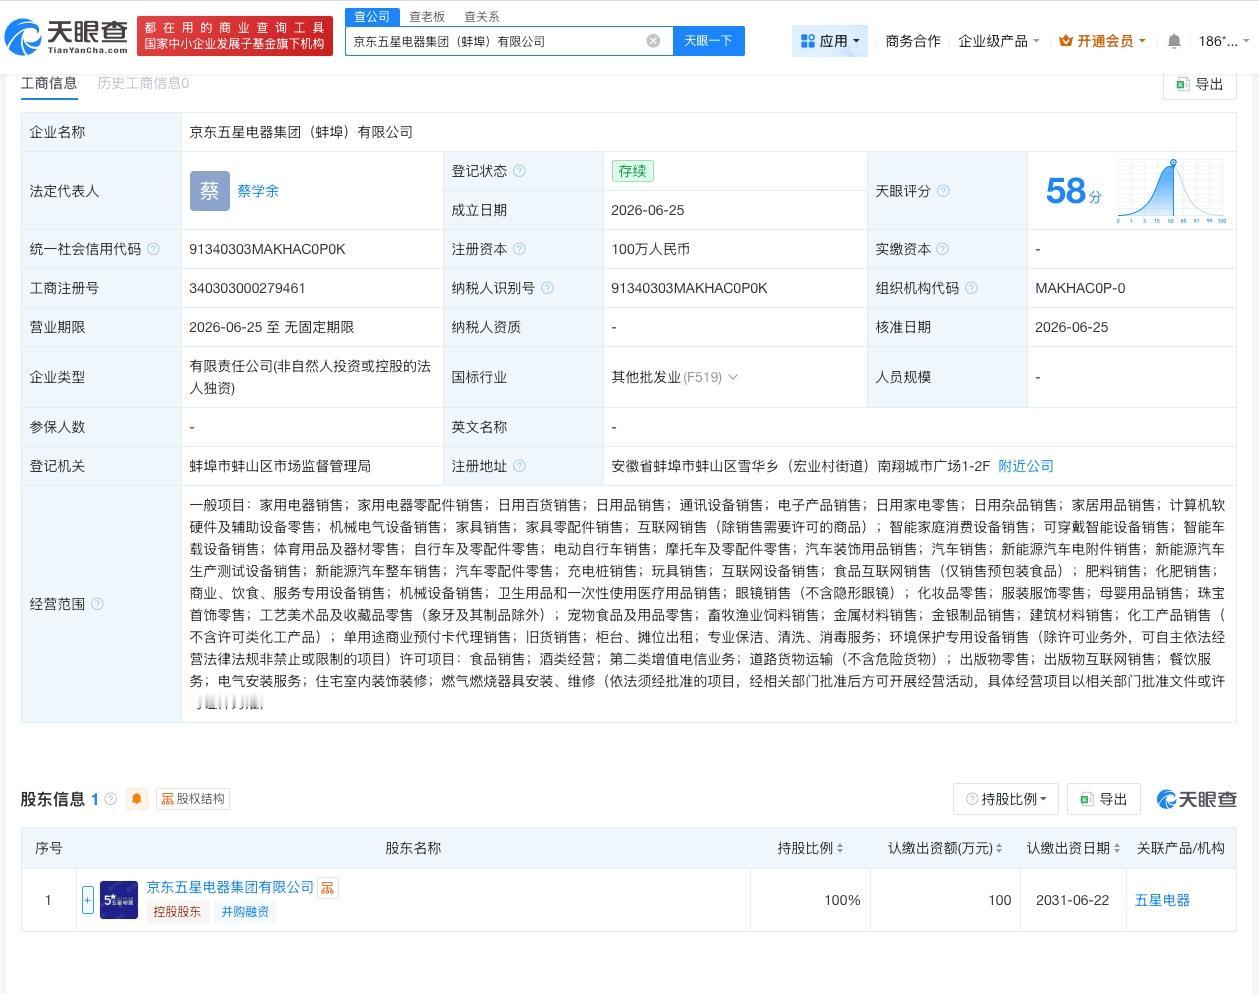Open the notification bell icon
The height and width of the screenshot is (994, 1259).
[x=1174, y=41]
